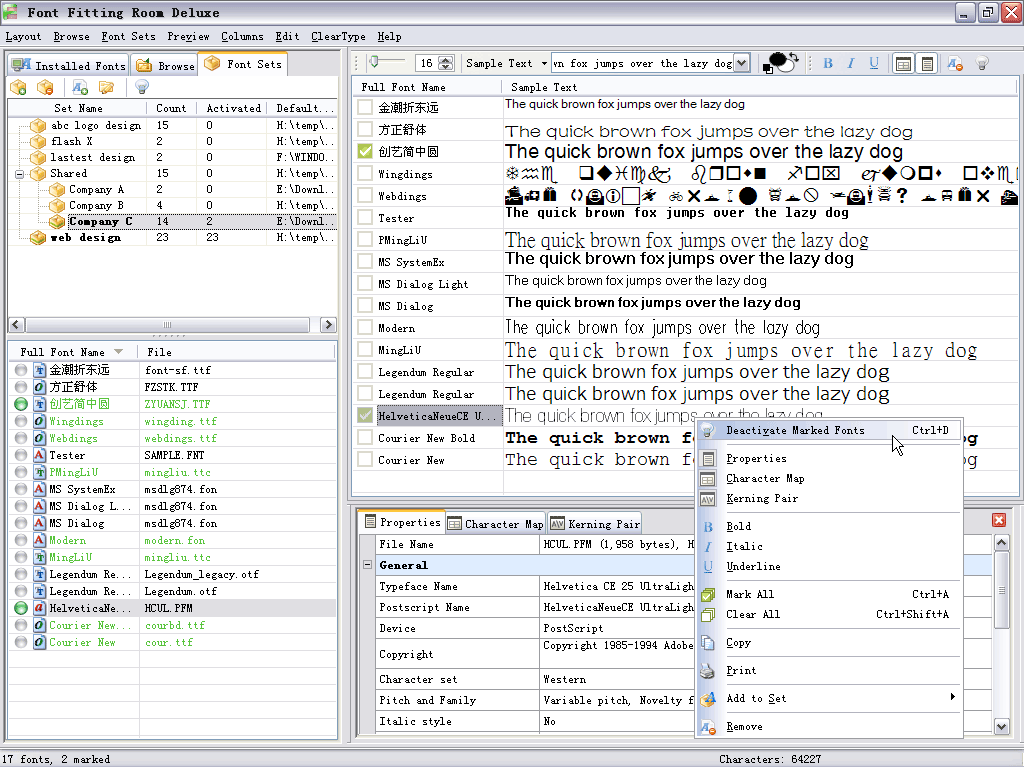Click the Full Font Name column header
Viewport: 1024px width, 768px height.
403,87
